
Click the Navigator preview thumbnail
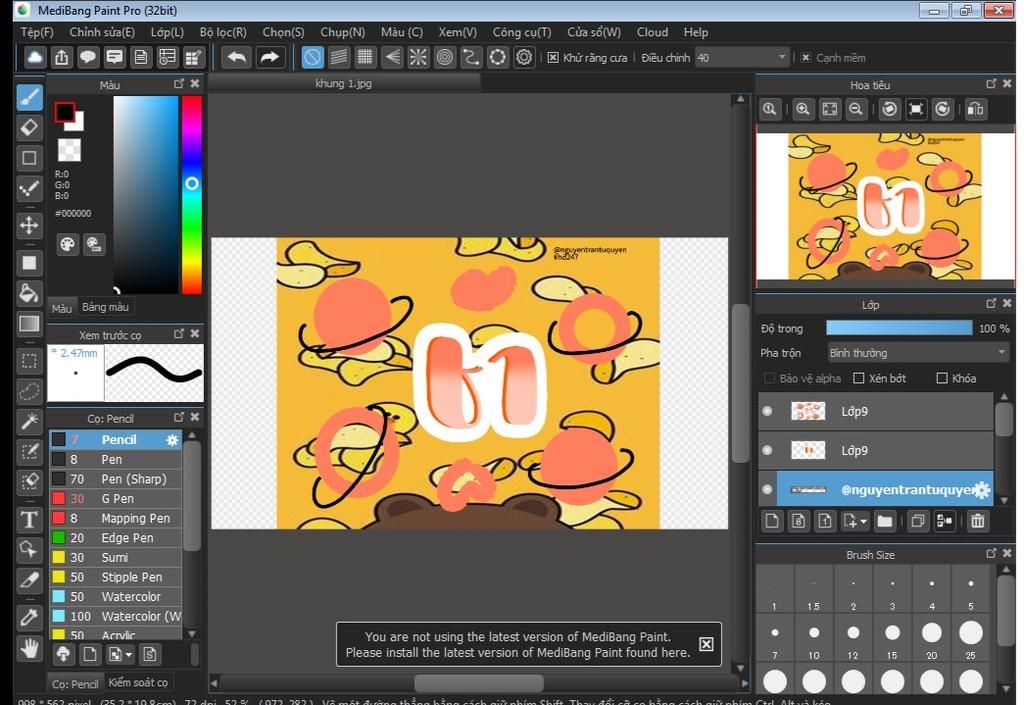[x=885, y=206]
